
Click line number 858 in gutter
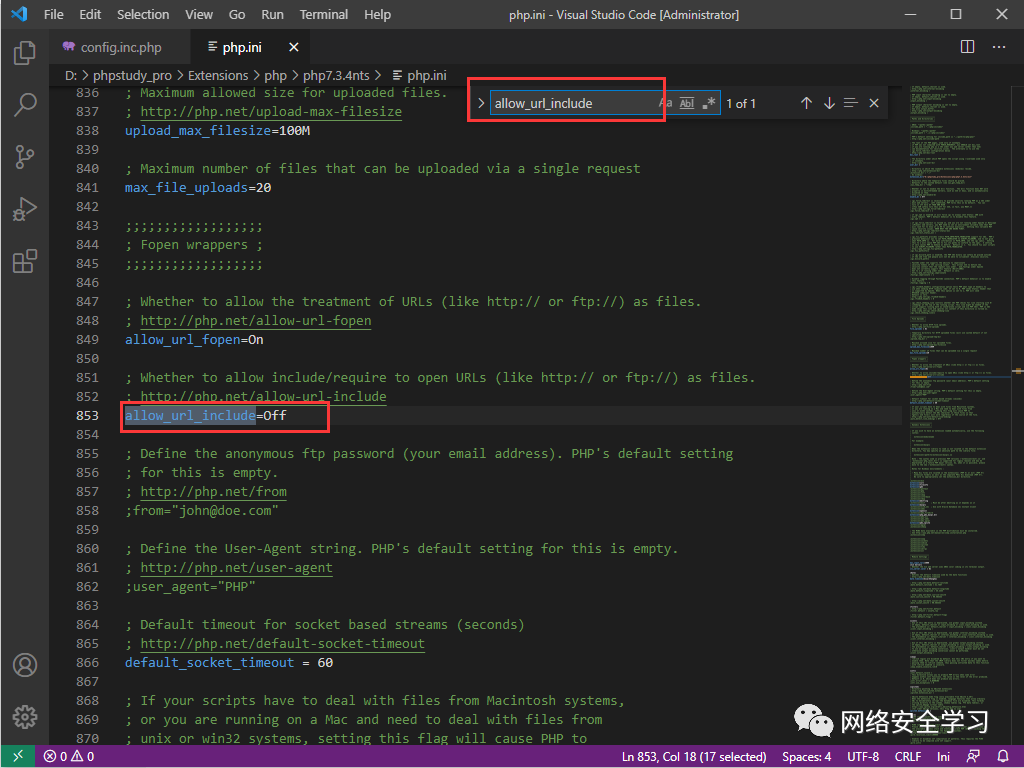87,511
